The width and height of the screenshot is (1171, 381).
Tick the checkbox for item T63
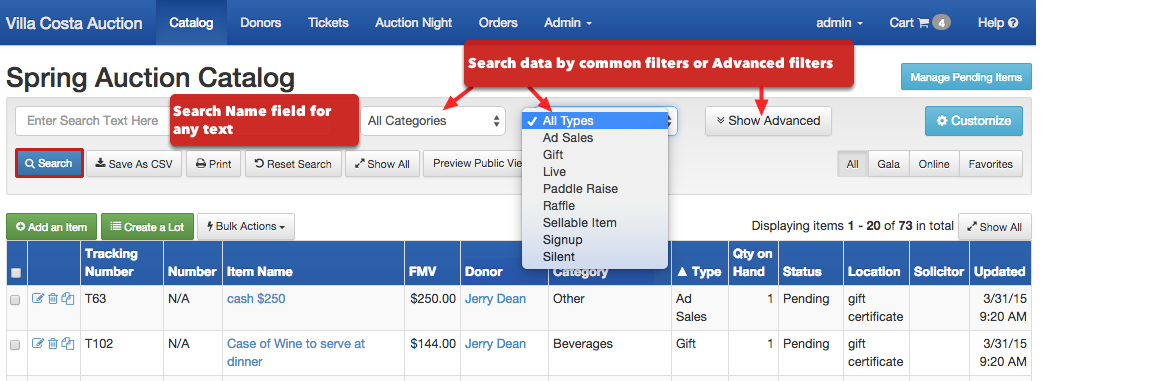click(15, 300)
